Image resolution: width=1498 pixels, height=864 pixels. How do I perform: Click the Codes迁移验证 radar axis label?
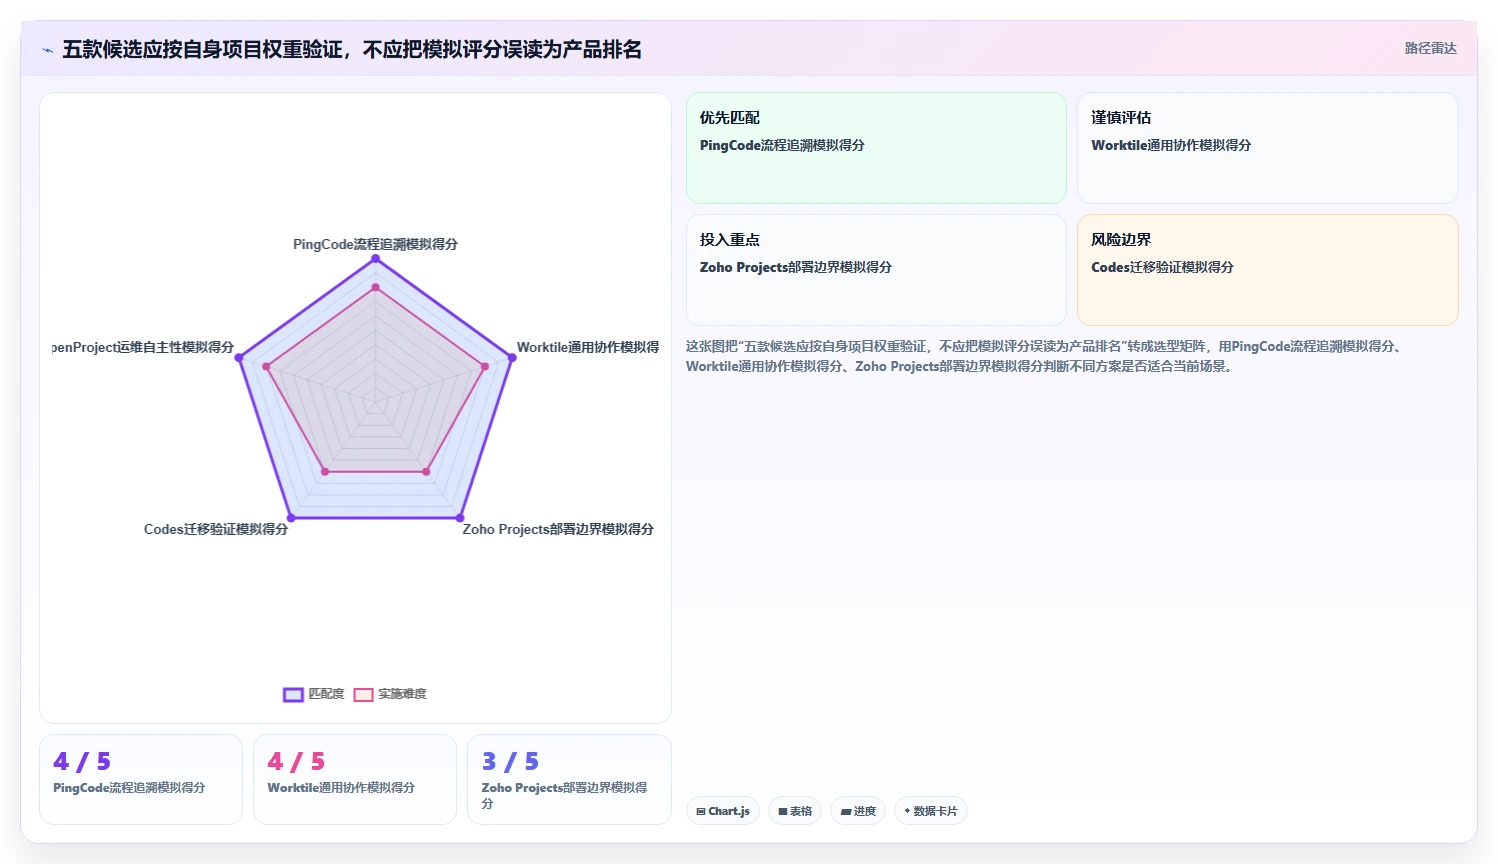coord(216,529)
